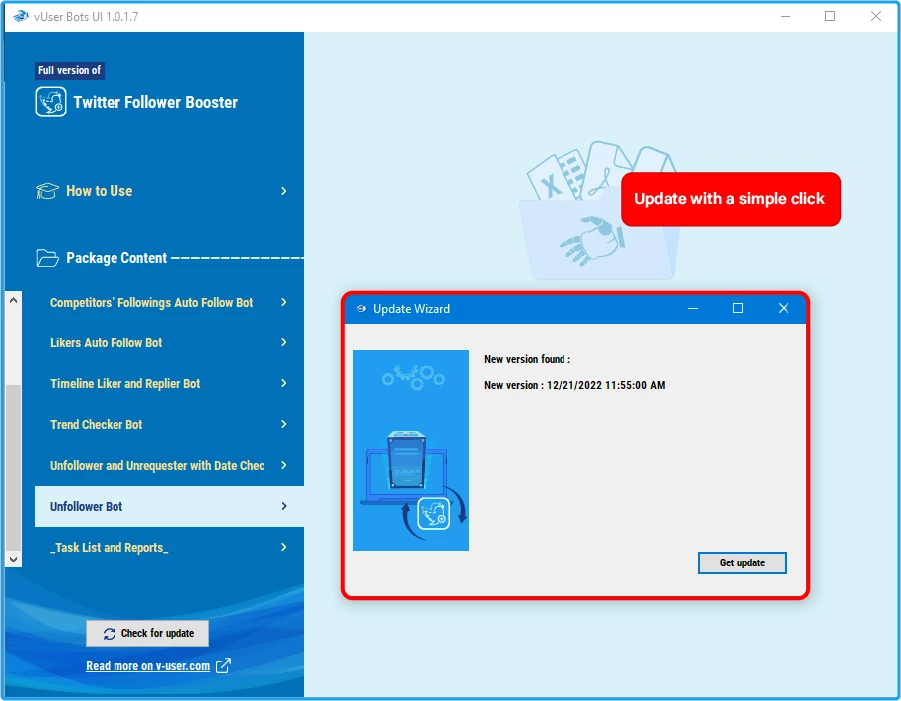Screen dimensions: 901x701
Task: Click the Update Wizard illustration image
Action: pos(411,450)
